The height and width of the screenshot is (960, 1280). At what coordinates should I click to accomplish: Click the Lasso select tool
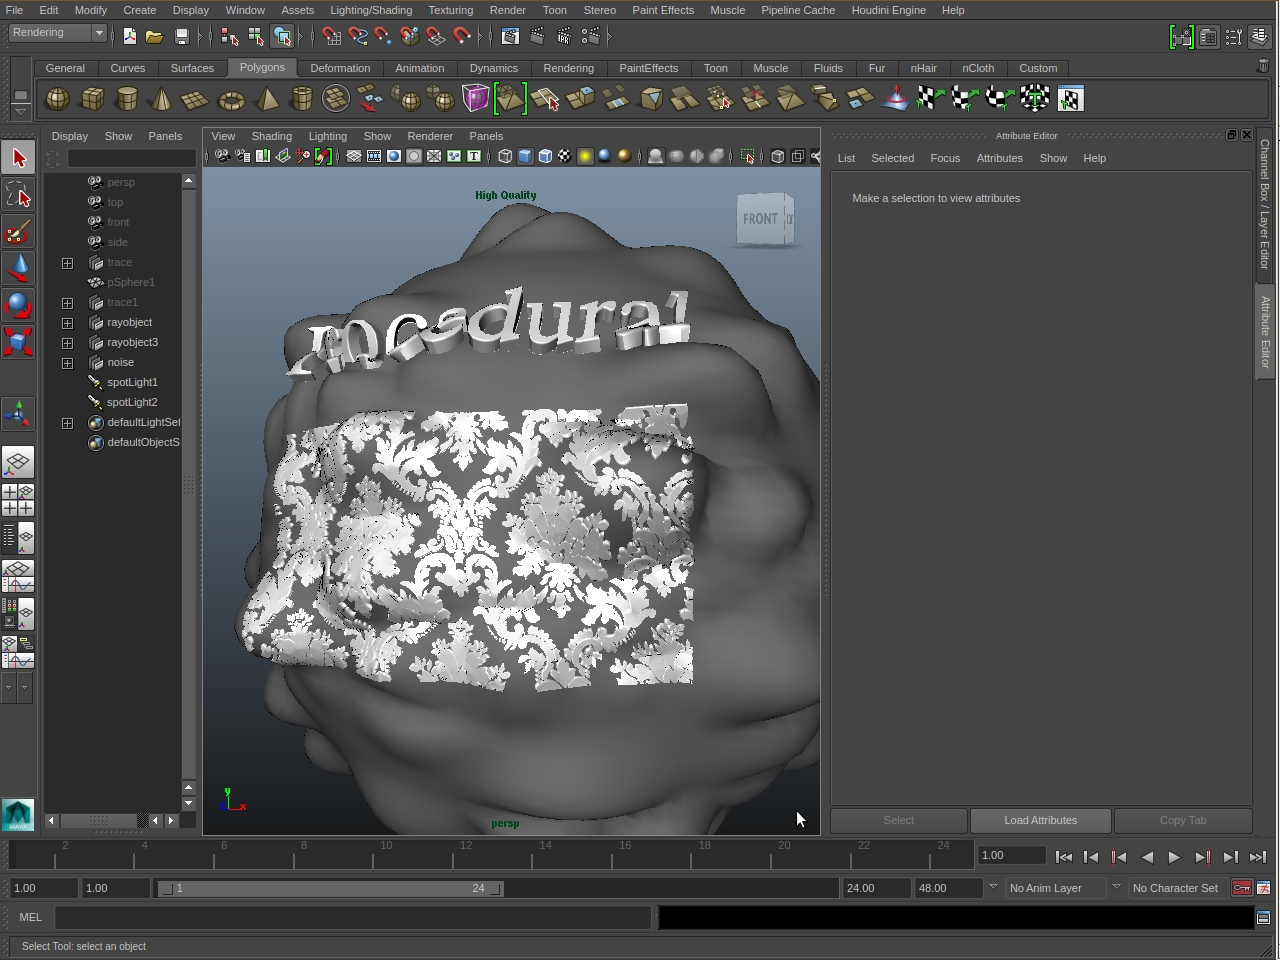click(18, 194)
